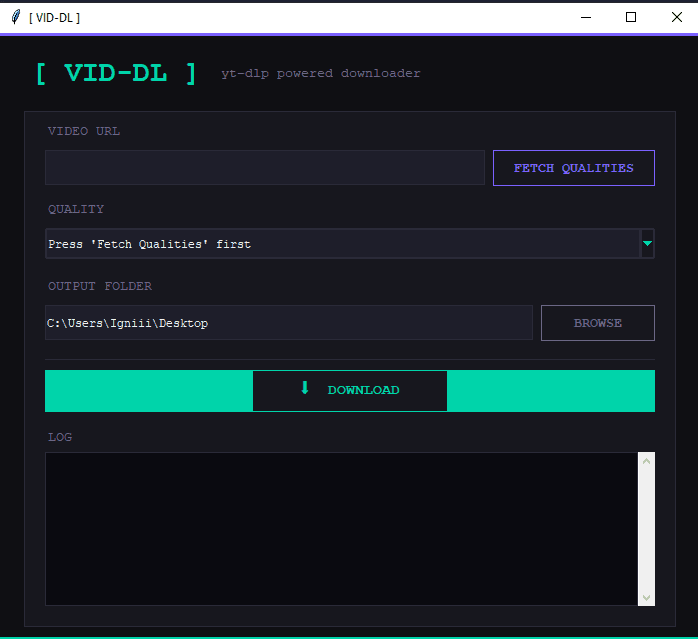Click the 'yt-dlp powered downloader' subtitle
This screenshot has height=639, width=698.
[x=321, y=73]
